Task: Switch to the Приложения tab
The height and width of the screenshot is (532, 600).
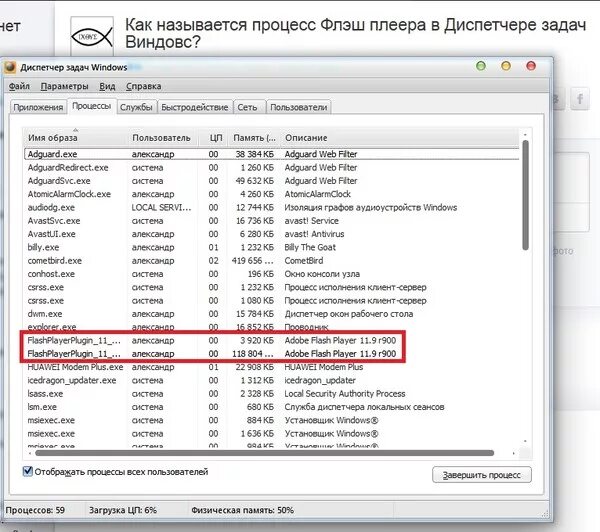Action: point(38,107)
